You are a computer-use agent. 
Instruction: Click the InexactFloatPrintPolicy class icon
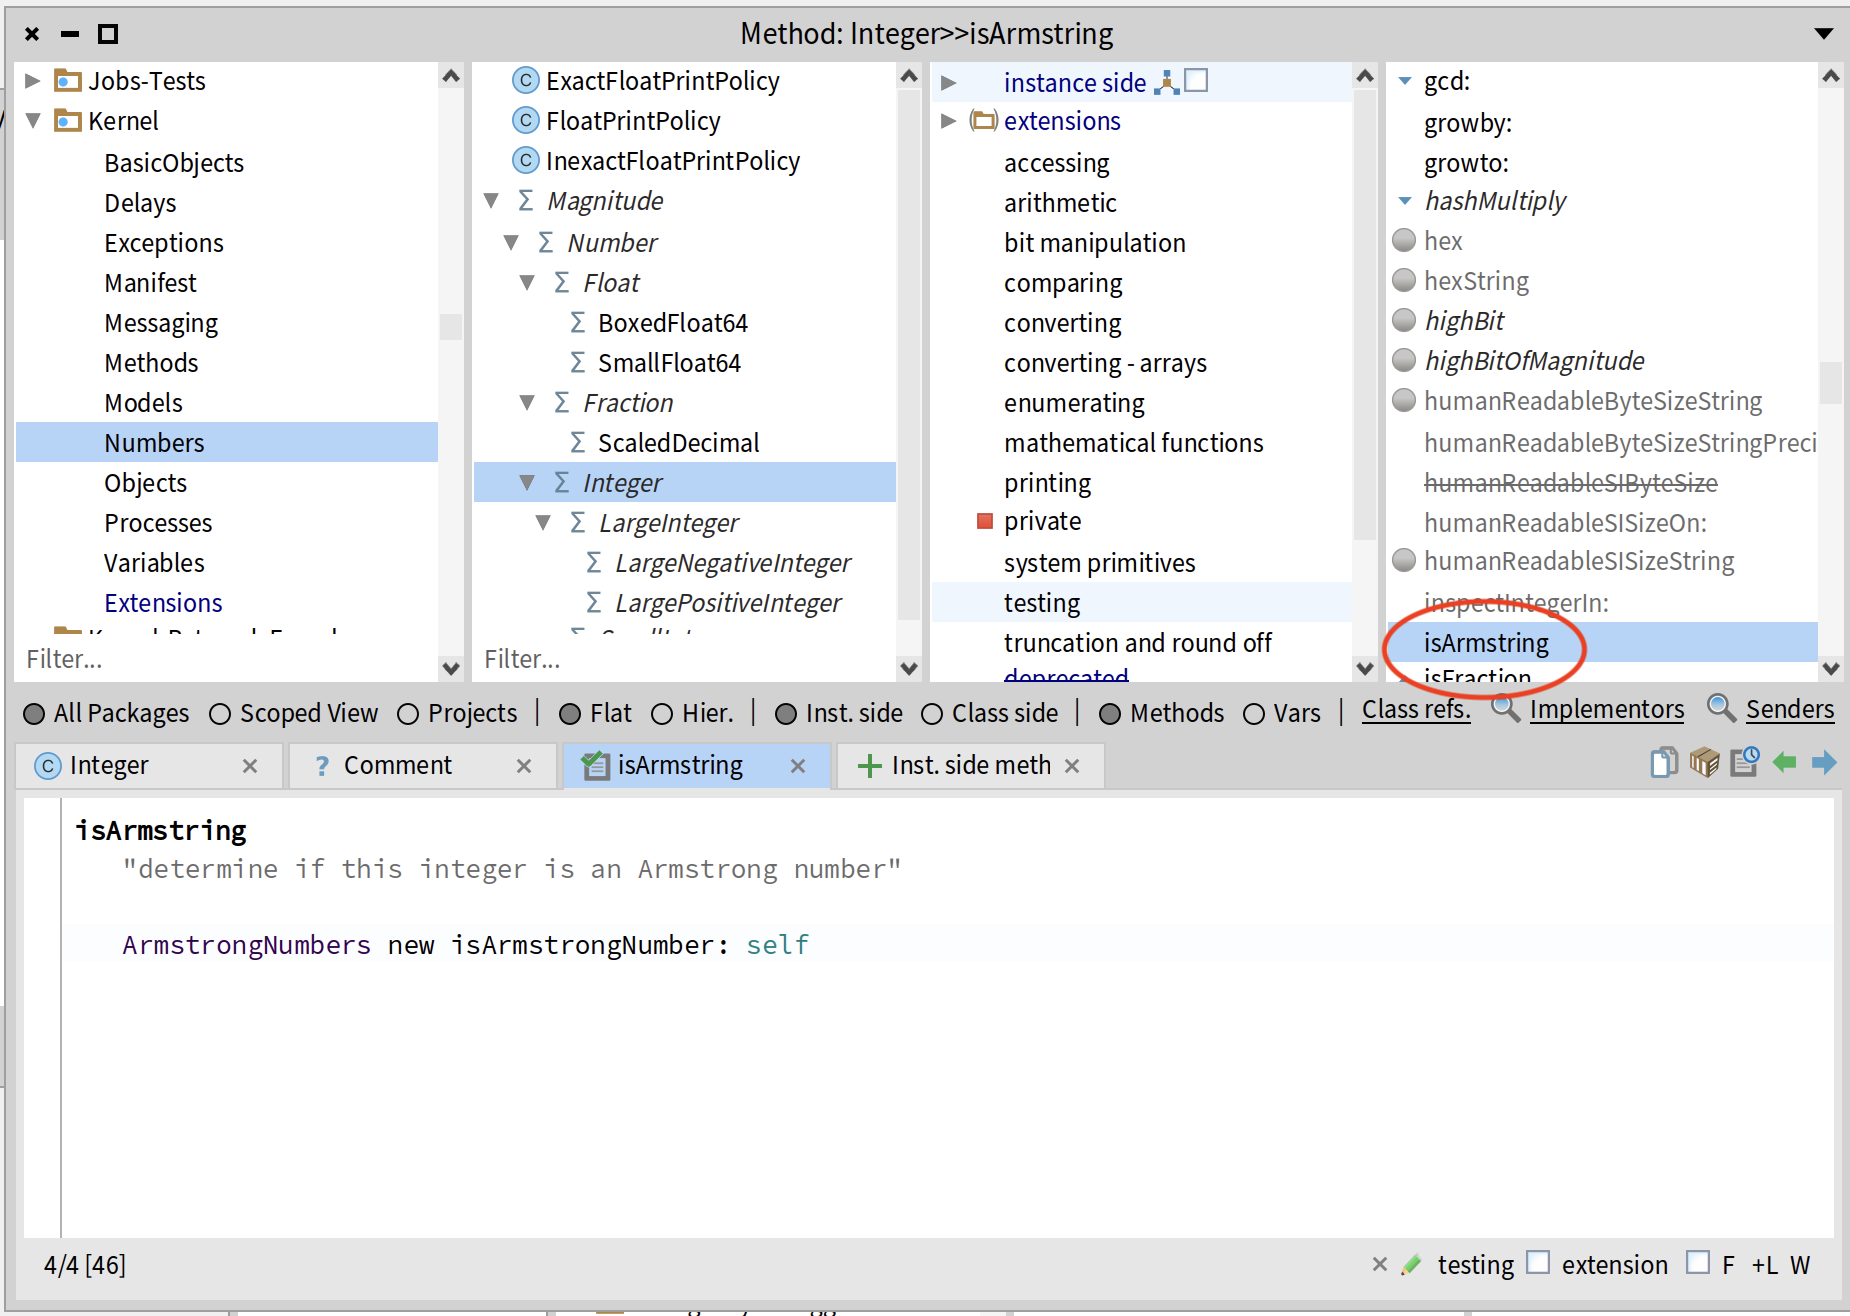(525, 160)
